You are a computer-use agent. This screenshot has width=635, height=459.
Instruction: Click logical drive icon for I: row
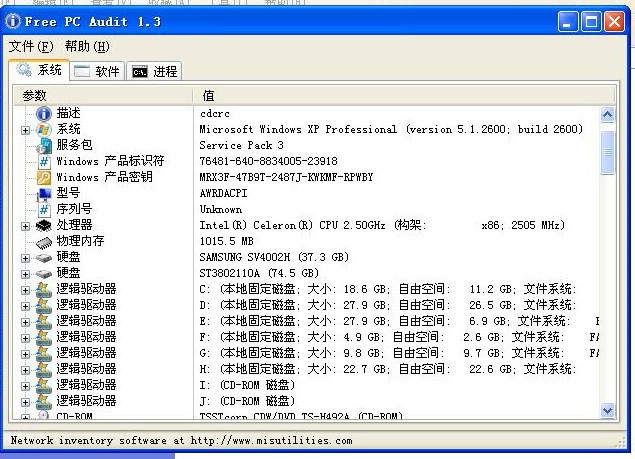pos(44,386)
